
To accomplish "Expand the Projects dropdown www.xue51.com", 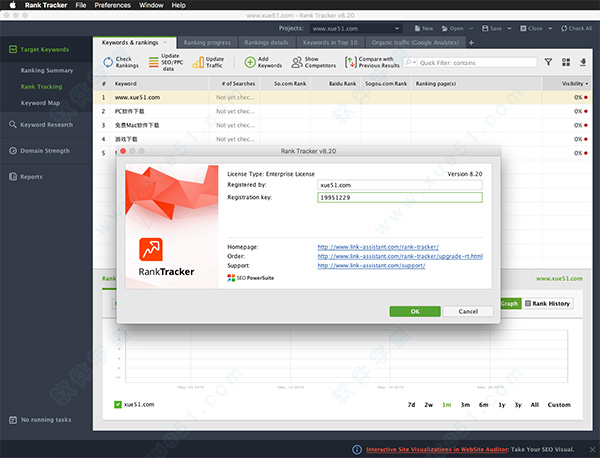I will (355, 28).
